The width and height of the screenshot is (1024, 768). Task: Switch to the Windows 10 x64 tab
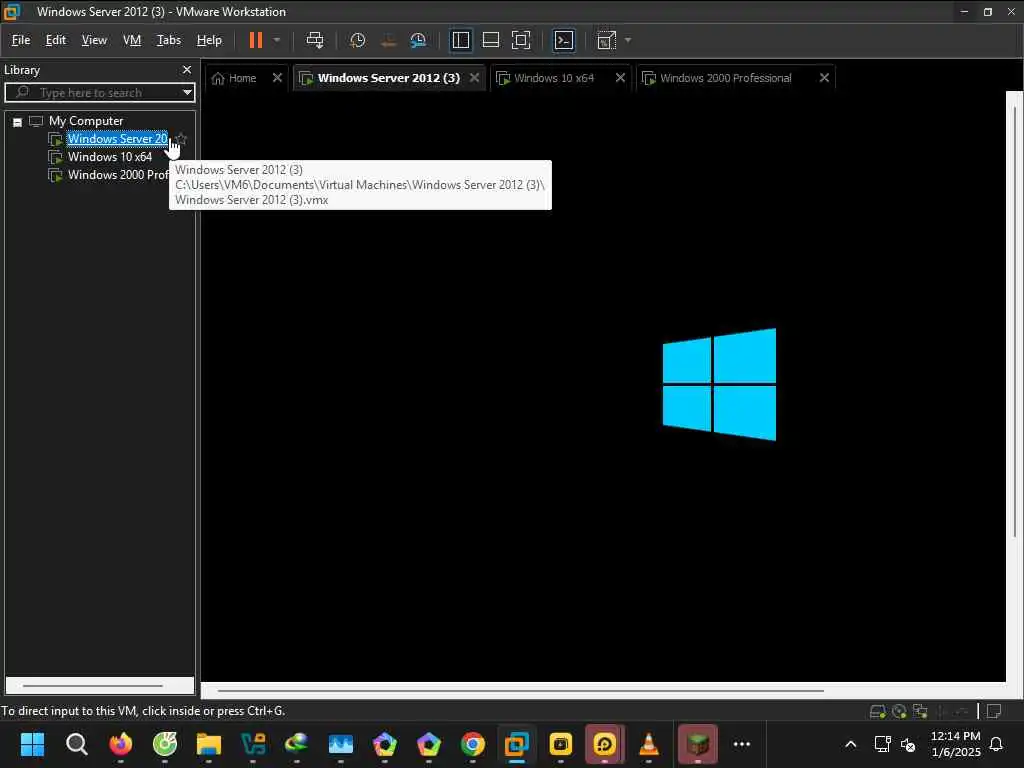(x=553, y=78)
